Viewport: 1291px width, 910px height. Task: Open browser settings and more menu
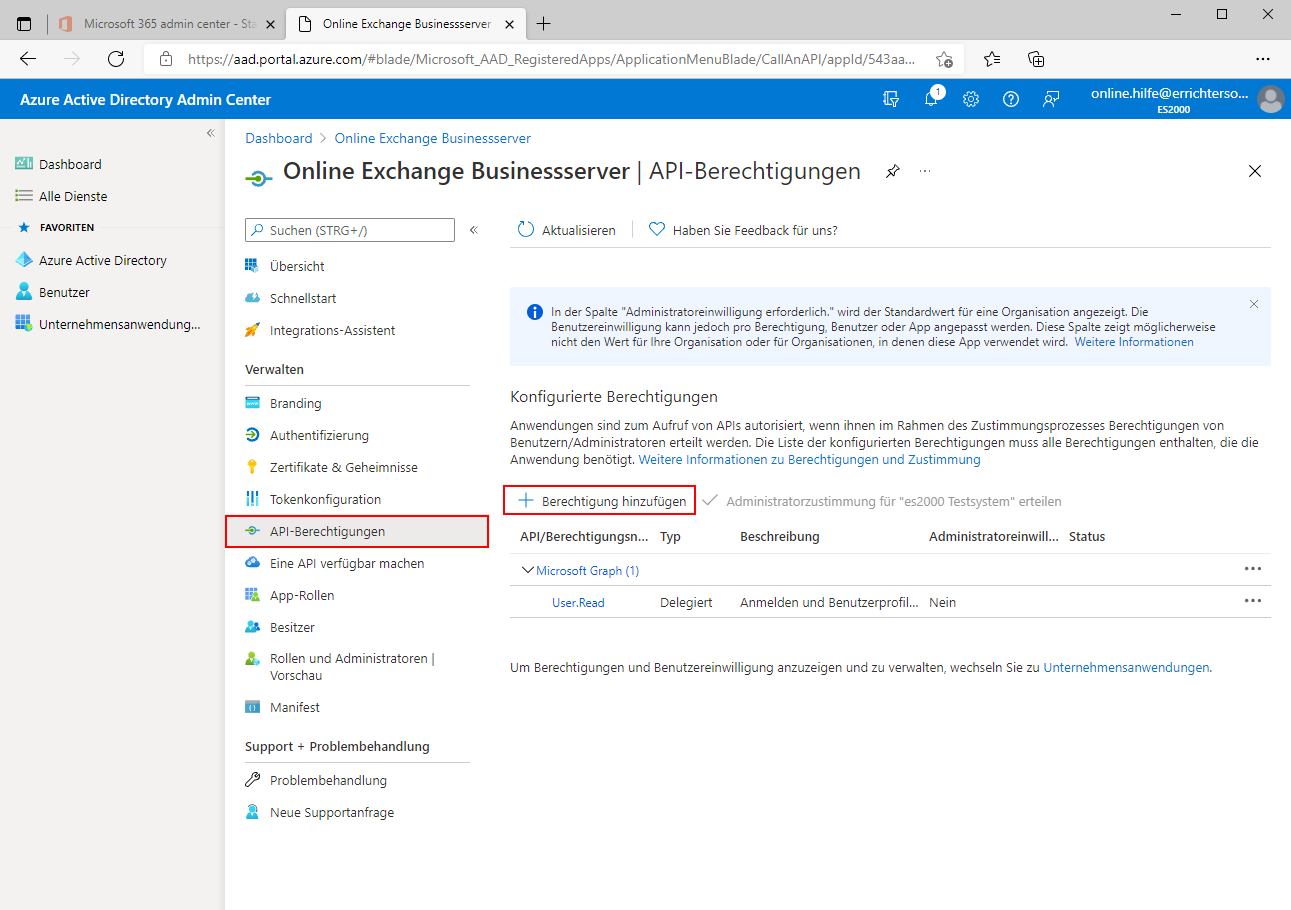click(1263, 59)
